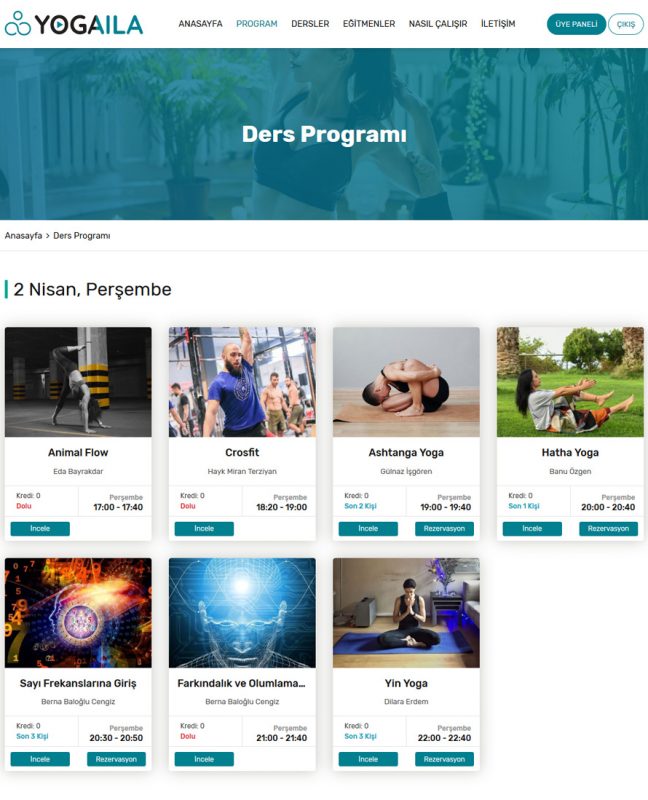Open the Crosfit class image
The width and height of the screenshot is (648, 800).
click(242, 382)
